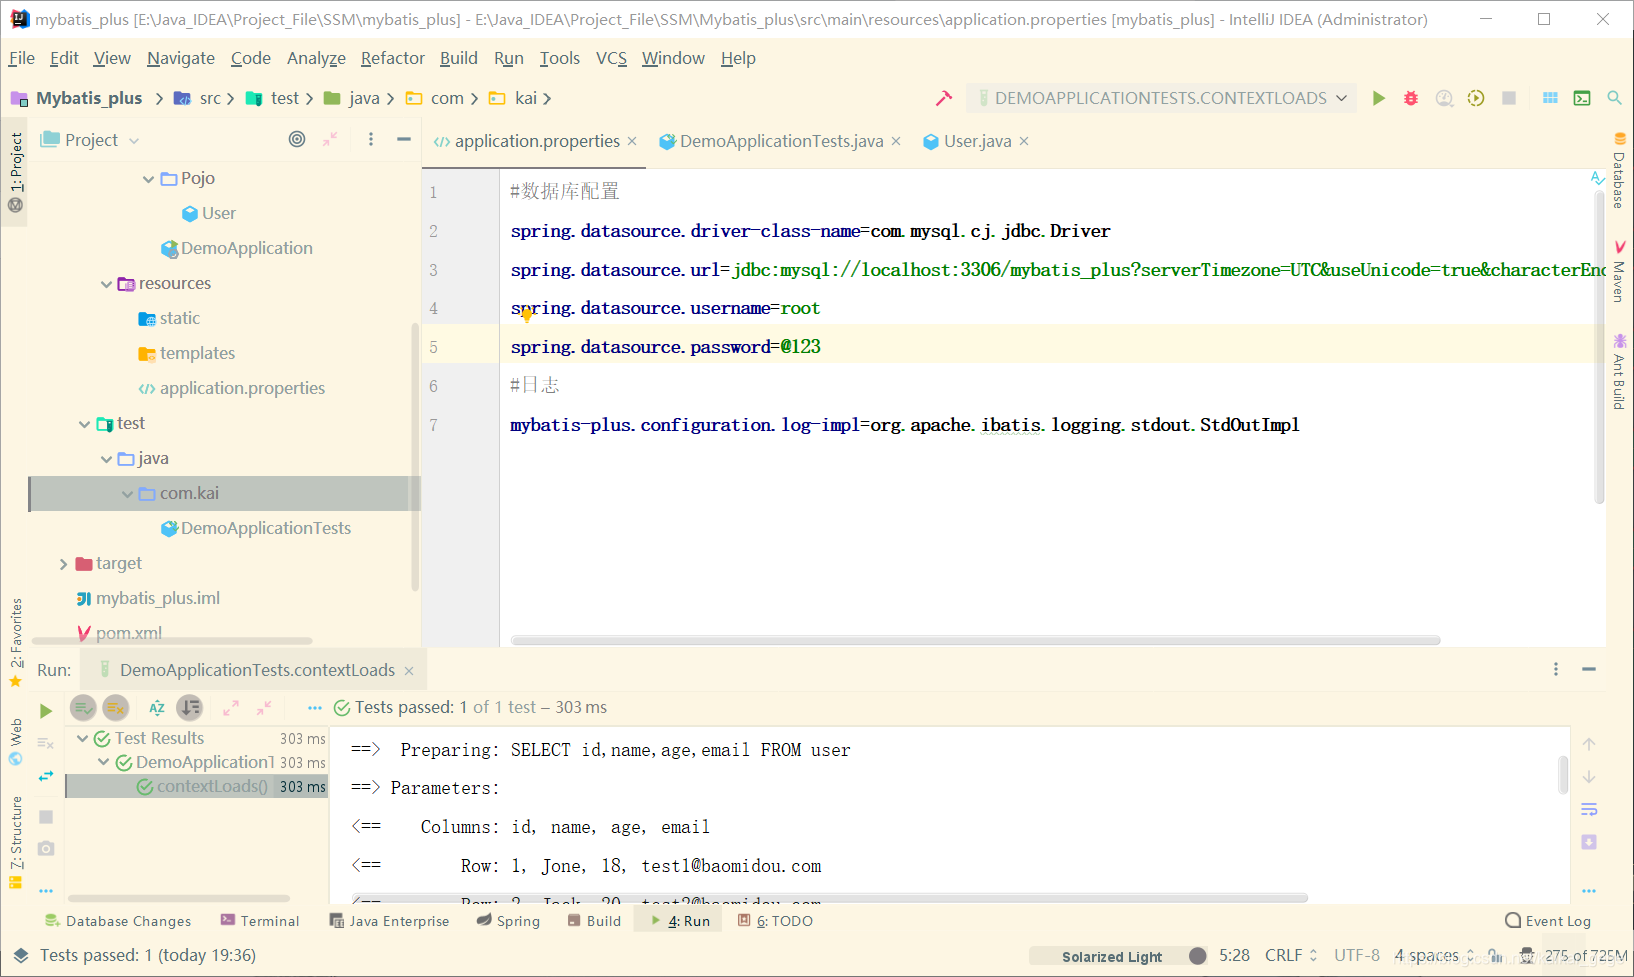This screenshot has width=1634, height=977.
Task: Rerun failed tests icon in Run panel sidebar
Action: 46,743
